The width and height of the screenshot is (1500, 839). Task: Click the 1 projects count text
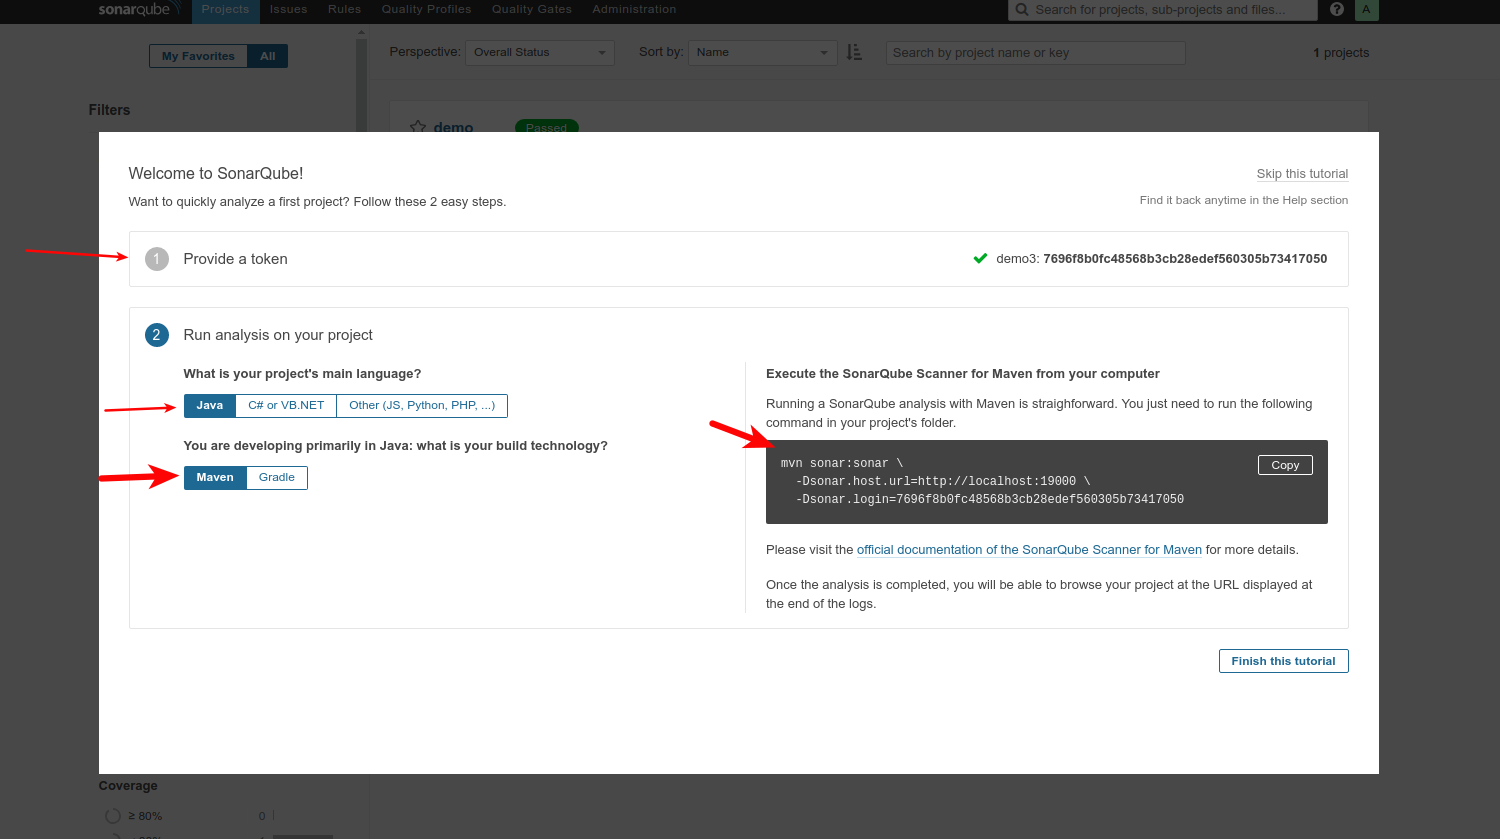point(1341,53)
